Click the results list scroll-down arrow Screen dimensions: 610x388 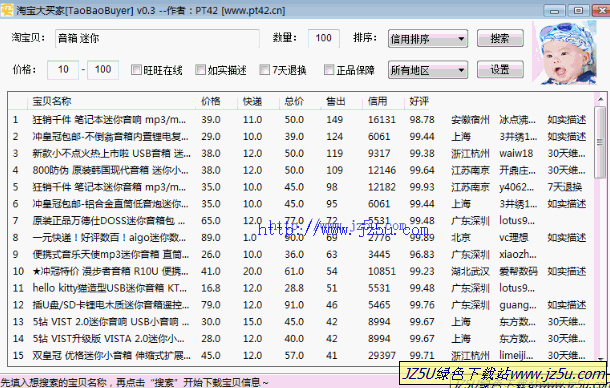[601, 358]
